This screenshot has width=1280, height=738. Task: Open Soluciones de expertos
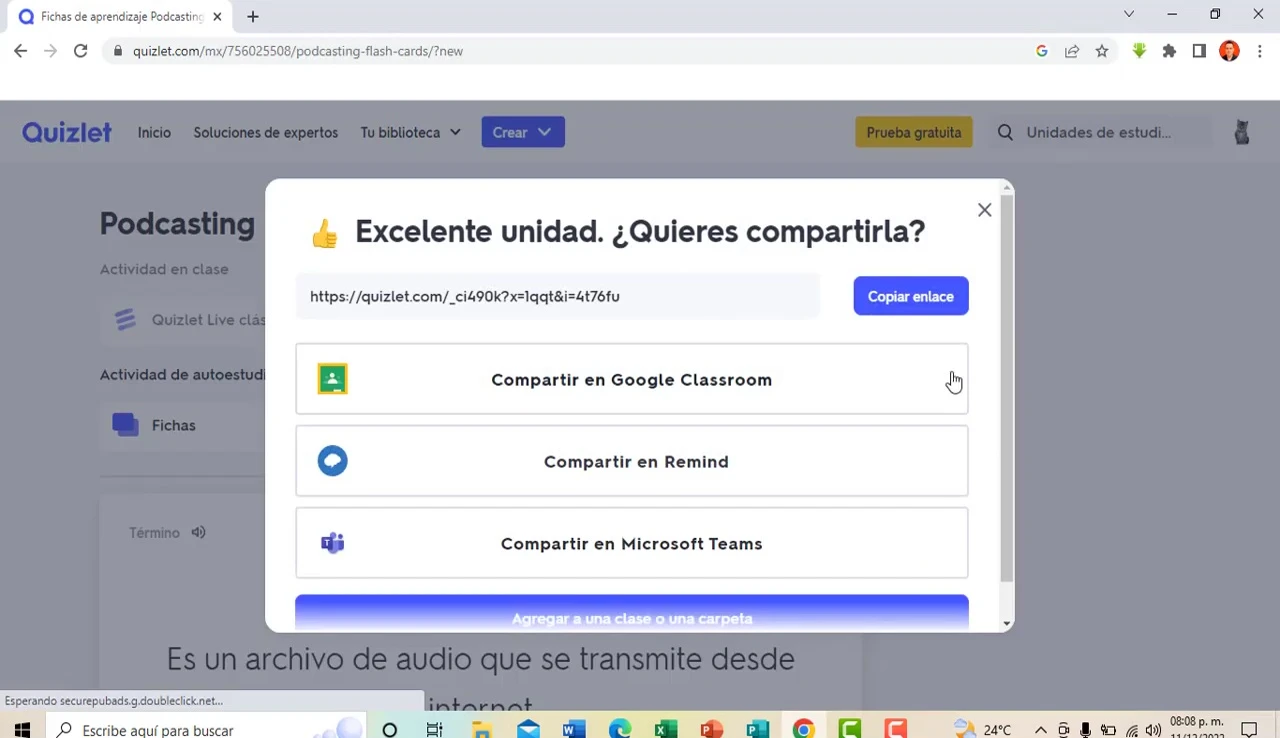click(x=266, y=132)
